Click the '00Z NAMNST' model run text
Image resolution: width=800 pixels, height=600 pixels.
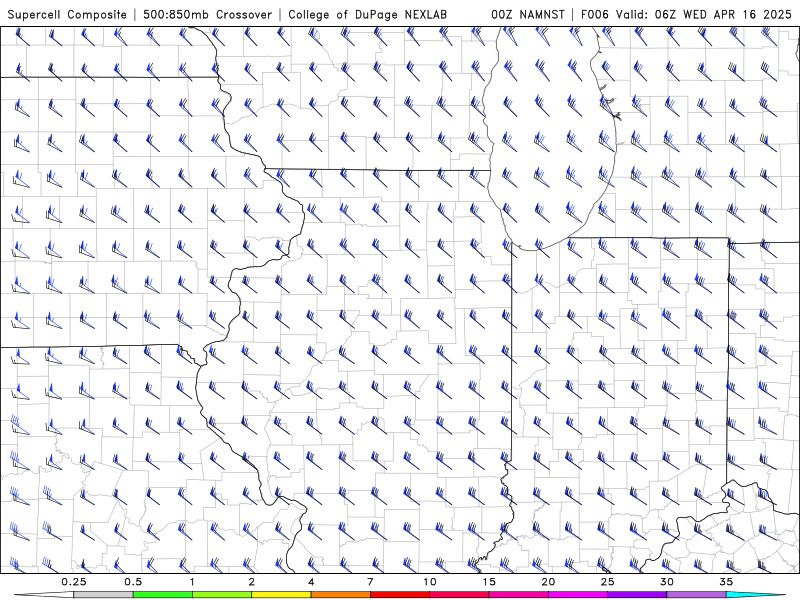pos(528,14)
